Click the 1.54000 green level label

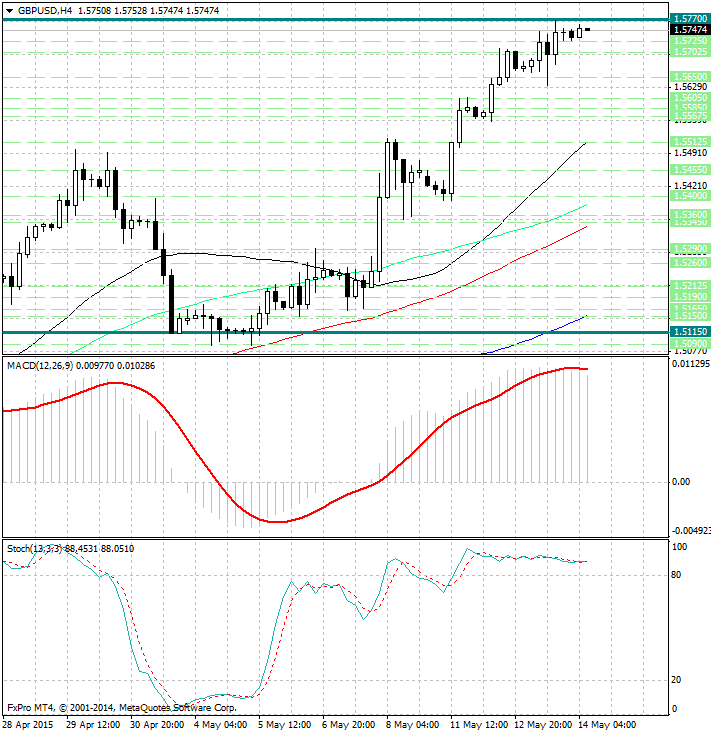click(x=690, y=196)
